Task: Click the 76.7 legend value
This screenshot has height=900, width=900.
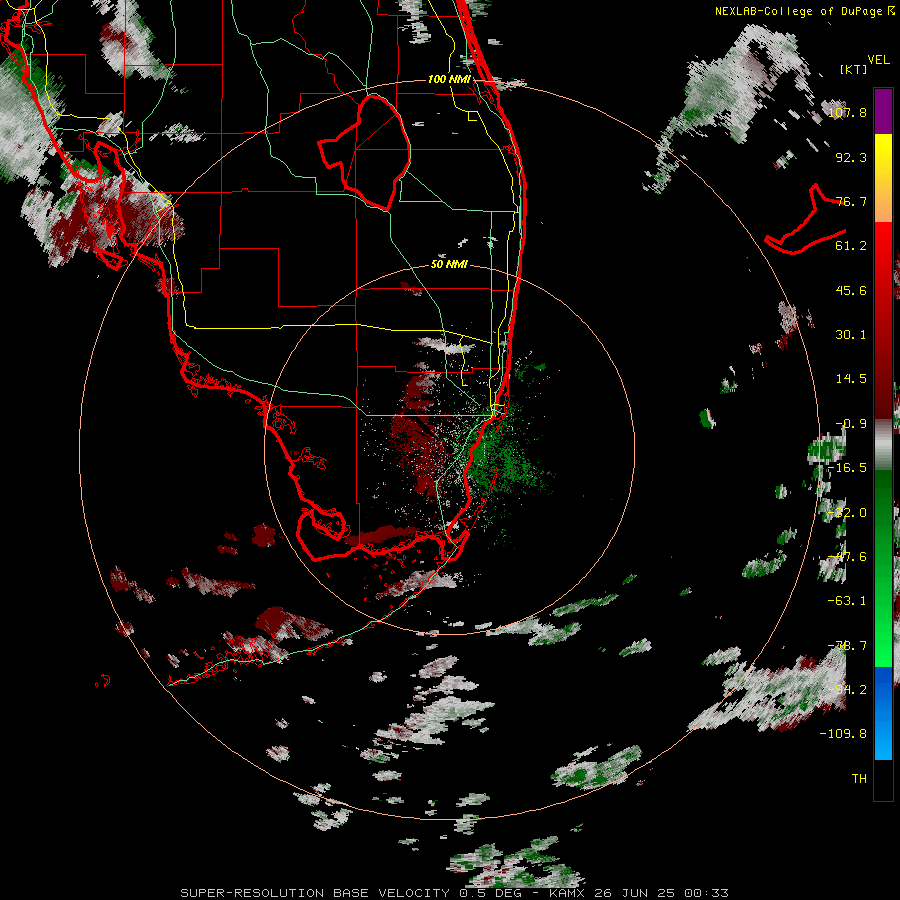Action: [851, 201]
